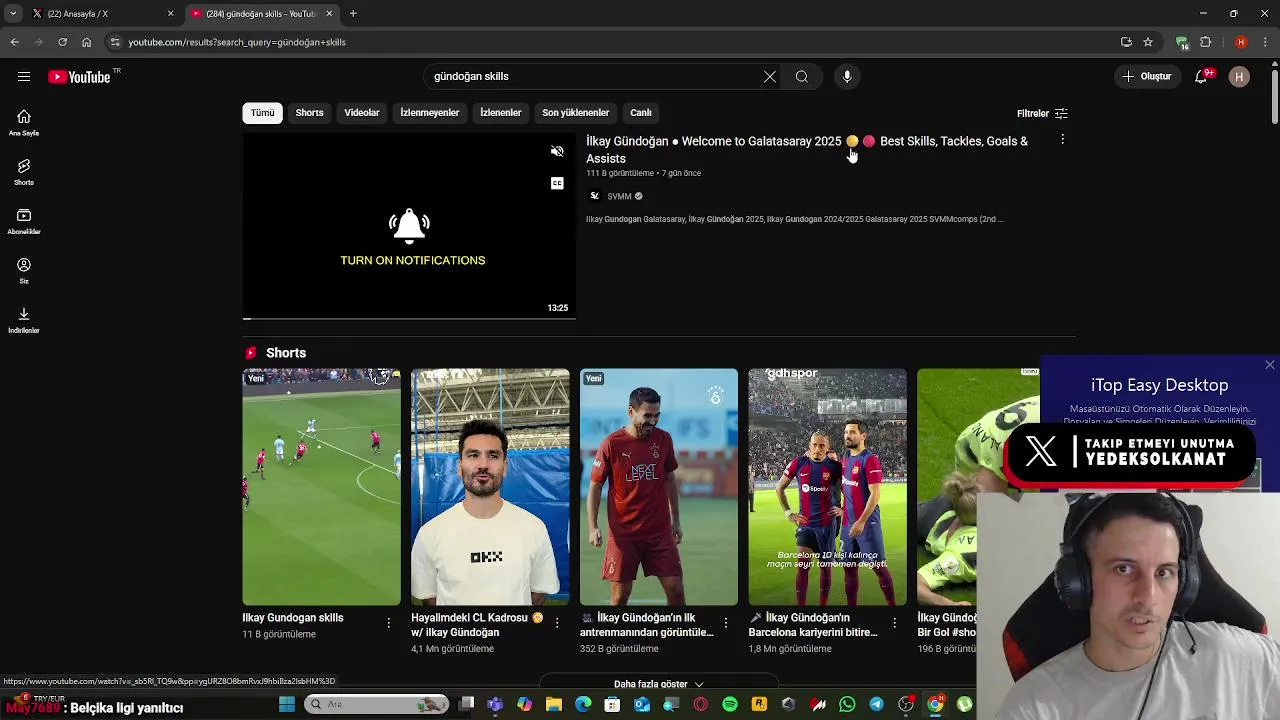
Task: Open a new Chrome tab
Action: coord(353,13)
